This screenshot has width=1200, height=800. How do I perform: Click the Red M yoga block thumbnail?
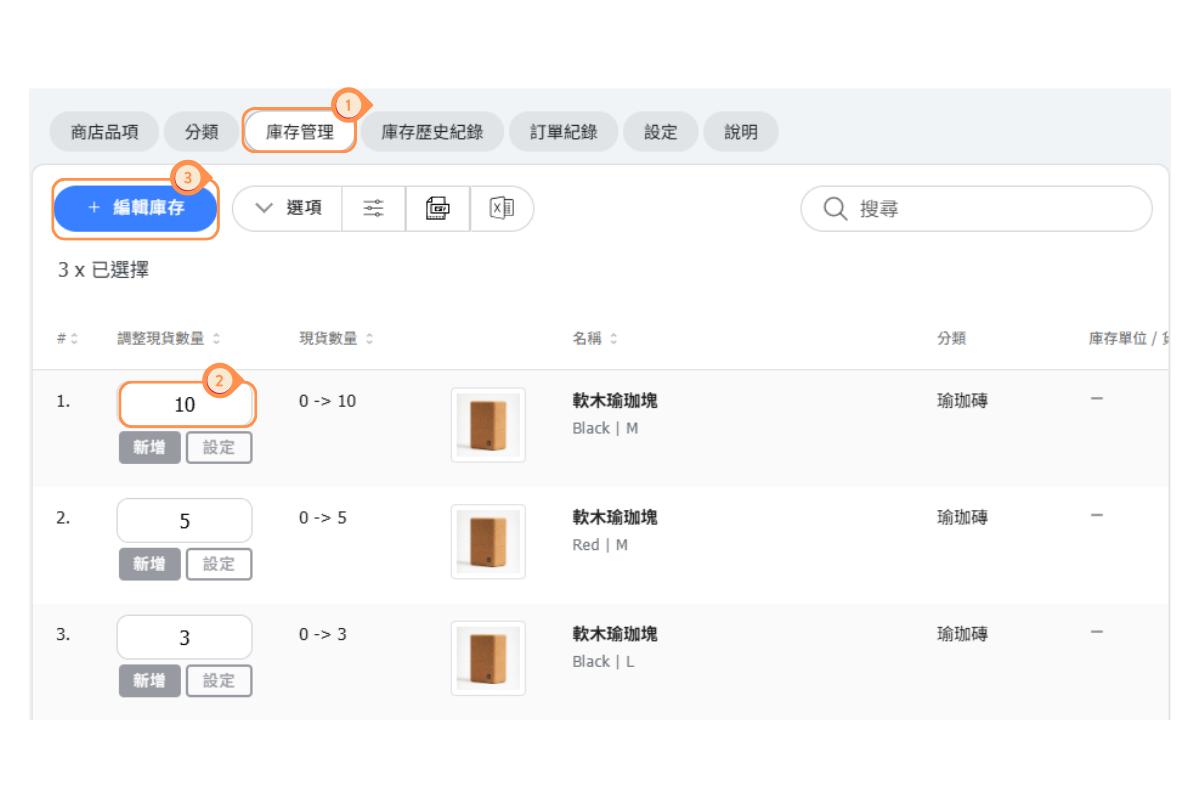488,542
